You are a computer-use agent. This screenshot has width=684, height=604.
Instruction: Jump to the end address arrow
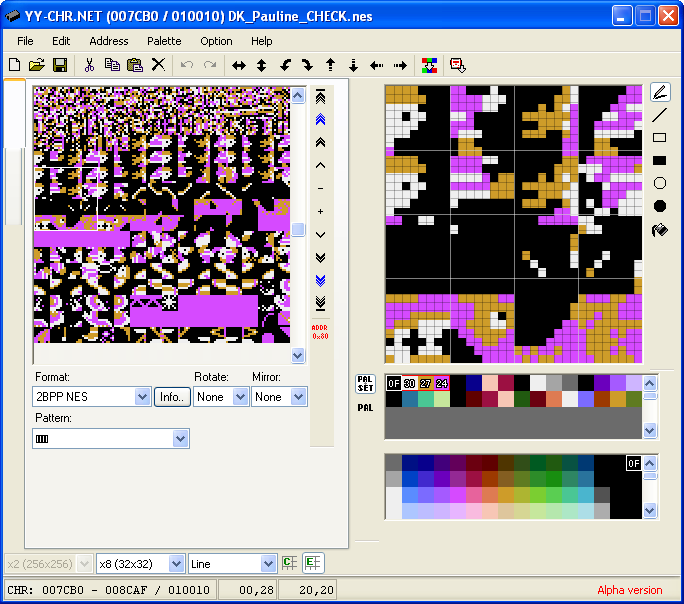pyautogui.click(x=321, y=303)
